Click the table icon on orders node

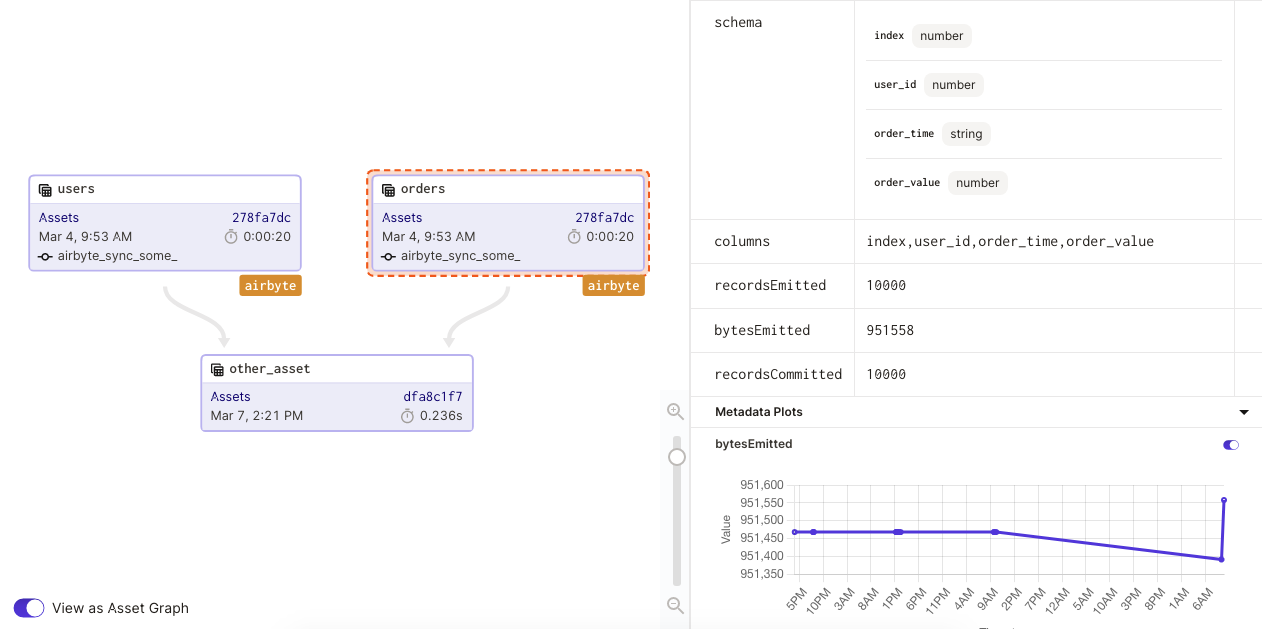[388, 190]
